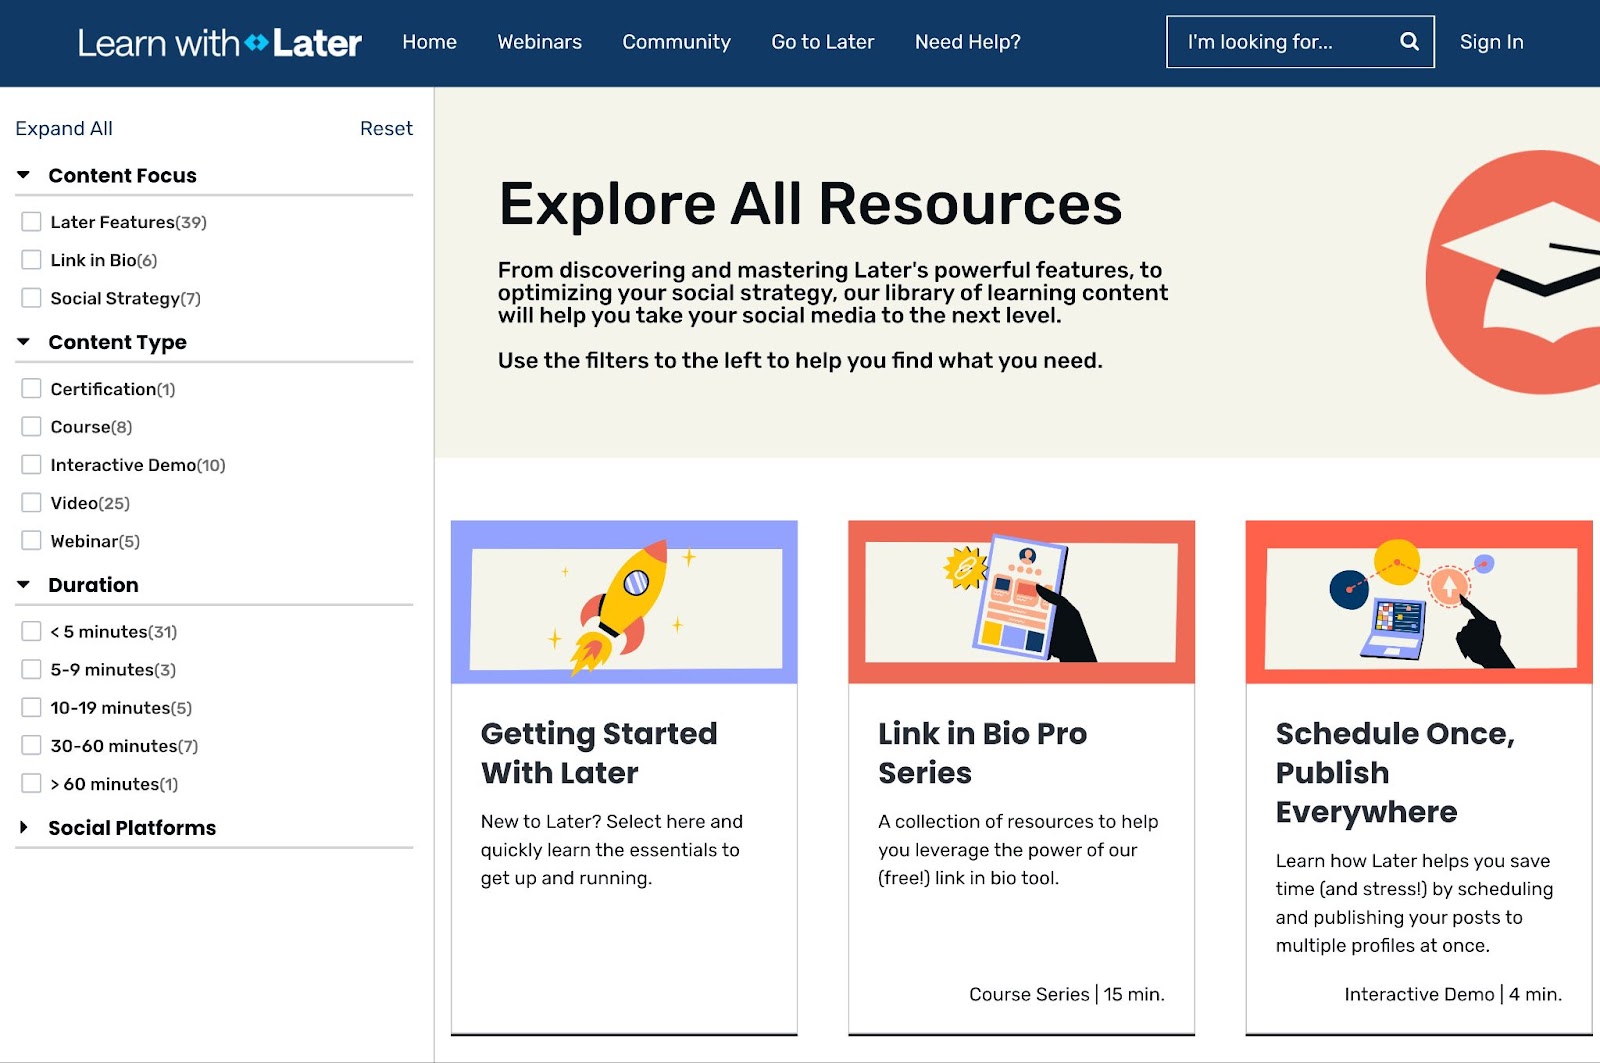
Task: Check the > 60 minutes duration
Action: pyautogui.click(x=31, y=784)
